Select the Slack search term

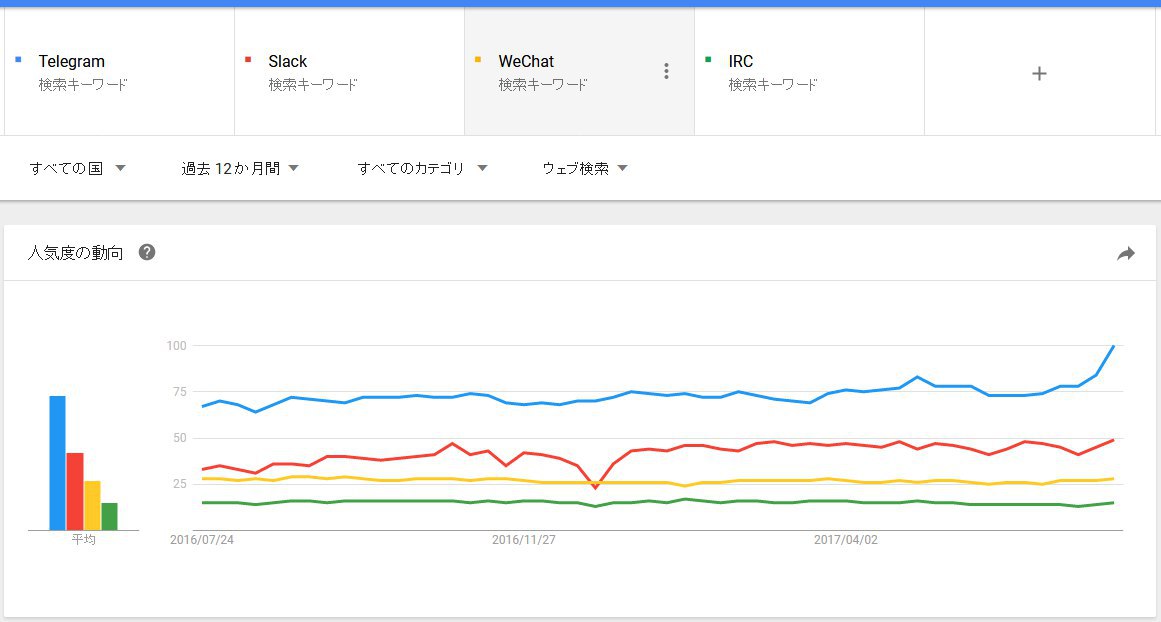point(287,62)
